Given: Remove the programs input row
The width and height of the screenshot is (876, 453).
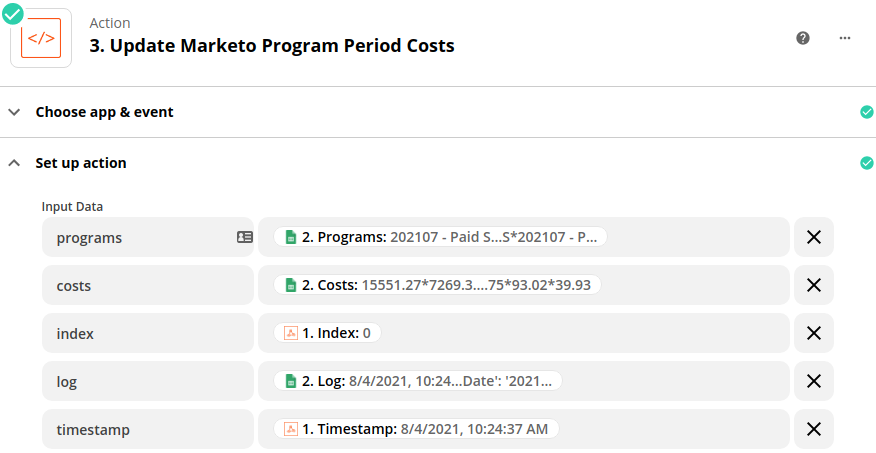Looking at the screenshot, I should [x=814, y=237].
